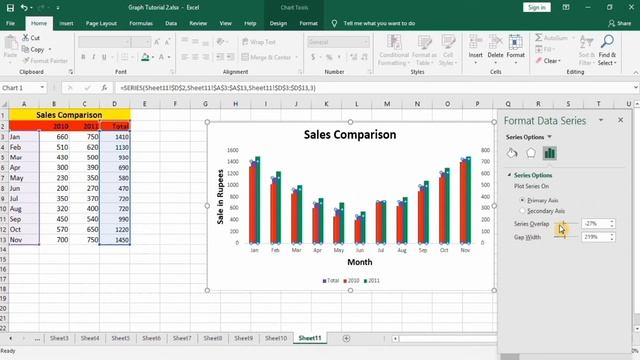Click the Series Overlap value field

pos(595,223)
